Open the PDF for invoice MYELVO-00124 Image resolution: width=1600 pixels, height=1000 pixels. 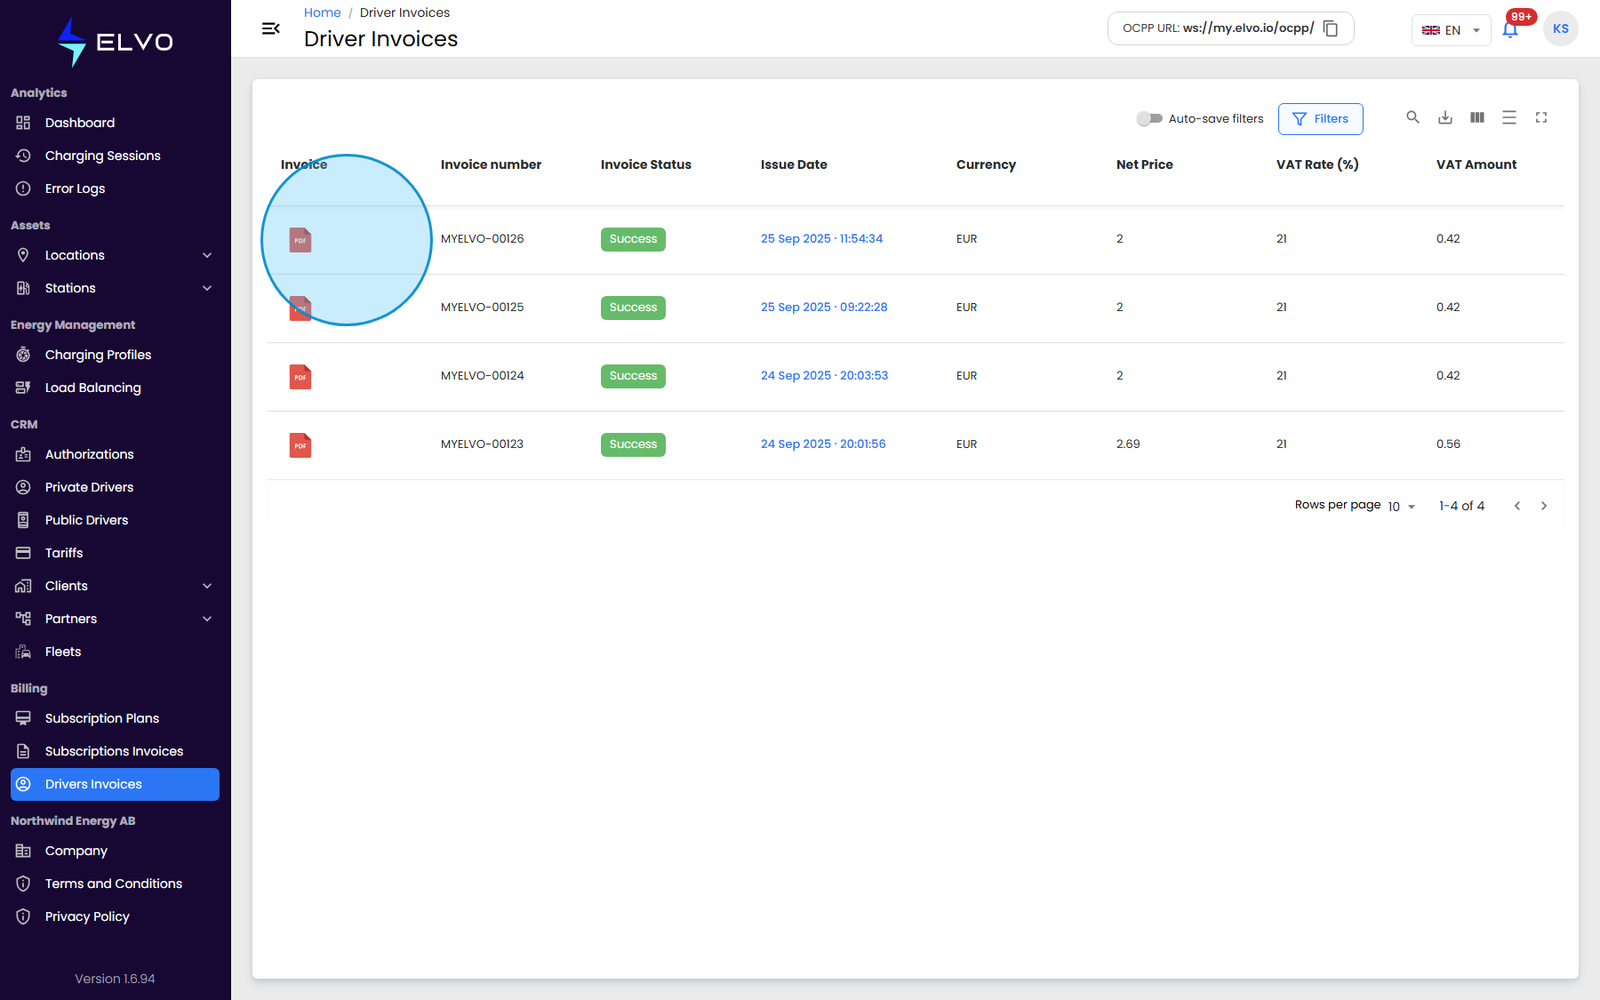(x=300, y=377)
